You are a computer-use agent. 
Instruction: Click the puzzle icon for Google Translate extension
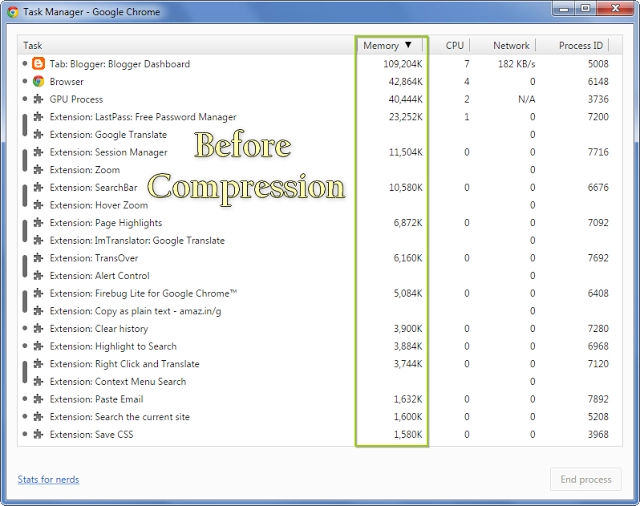pyautogui.click(x=38, y=134)
